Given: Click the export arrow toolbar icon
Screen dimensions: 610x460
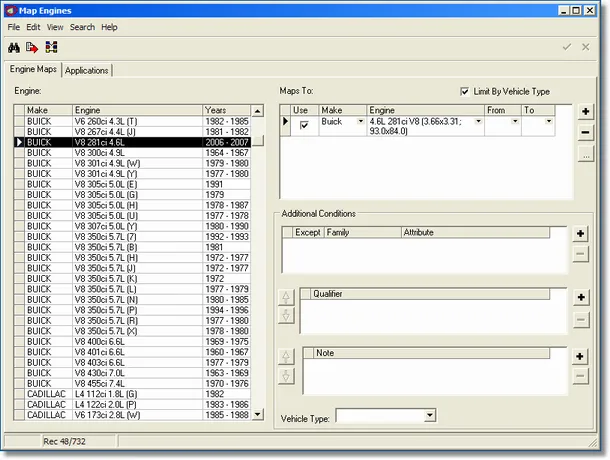Looking at the screenshot, I should [x=32, y=47].
